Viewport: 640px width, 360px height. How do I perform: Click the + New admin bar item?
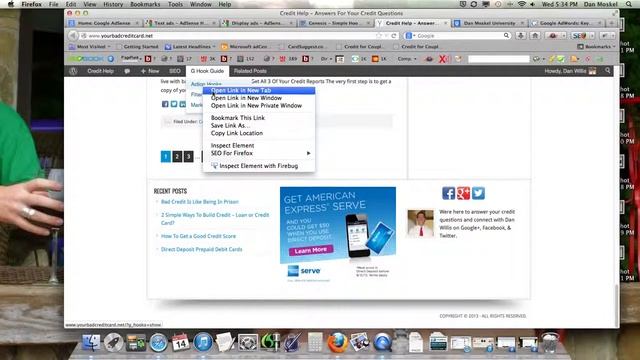coord(150,71)
